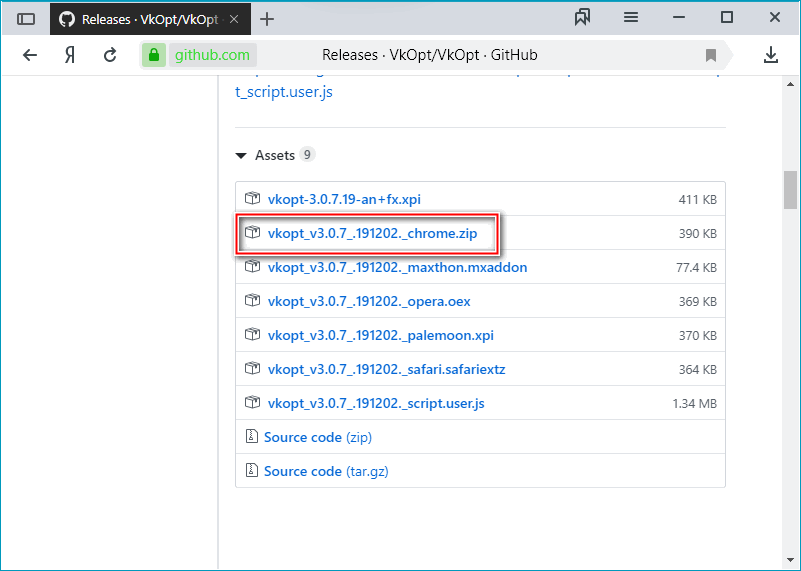The height and width of the screenshot is (571, 801).
Task: Click the github.com address field
Action: point(213,55)
